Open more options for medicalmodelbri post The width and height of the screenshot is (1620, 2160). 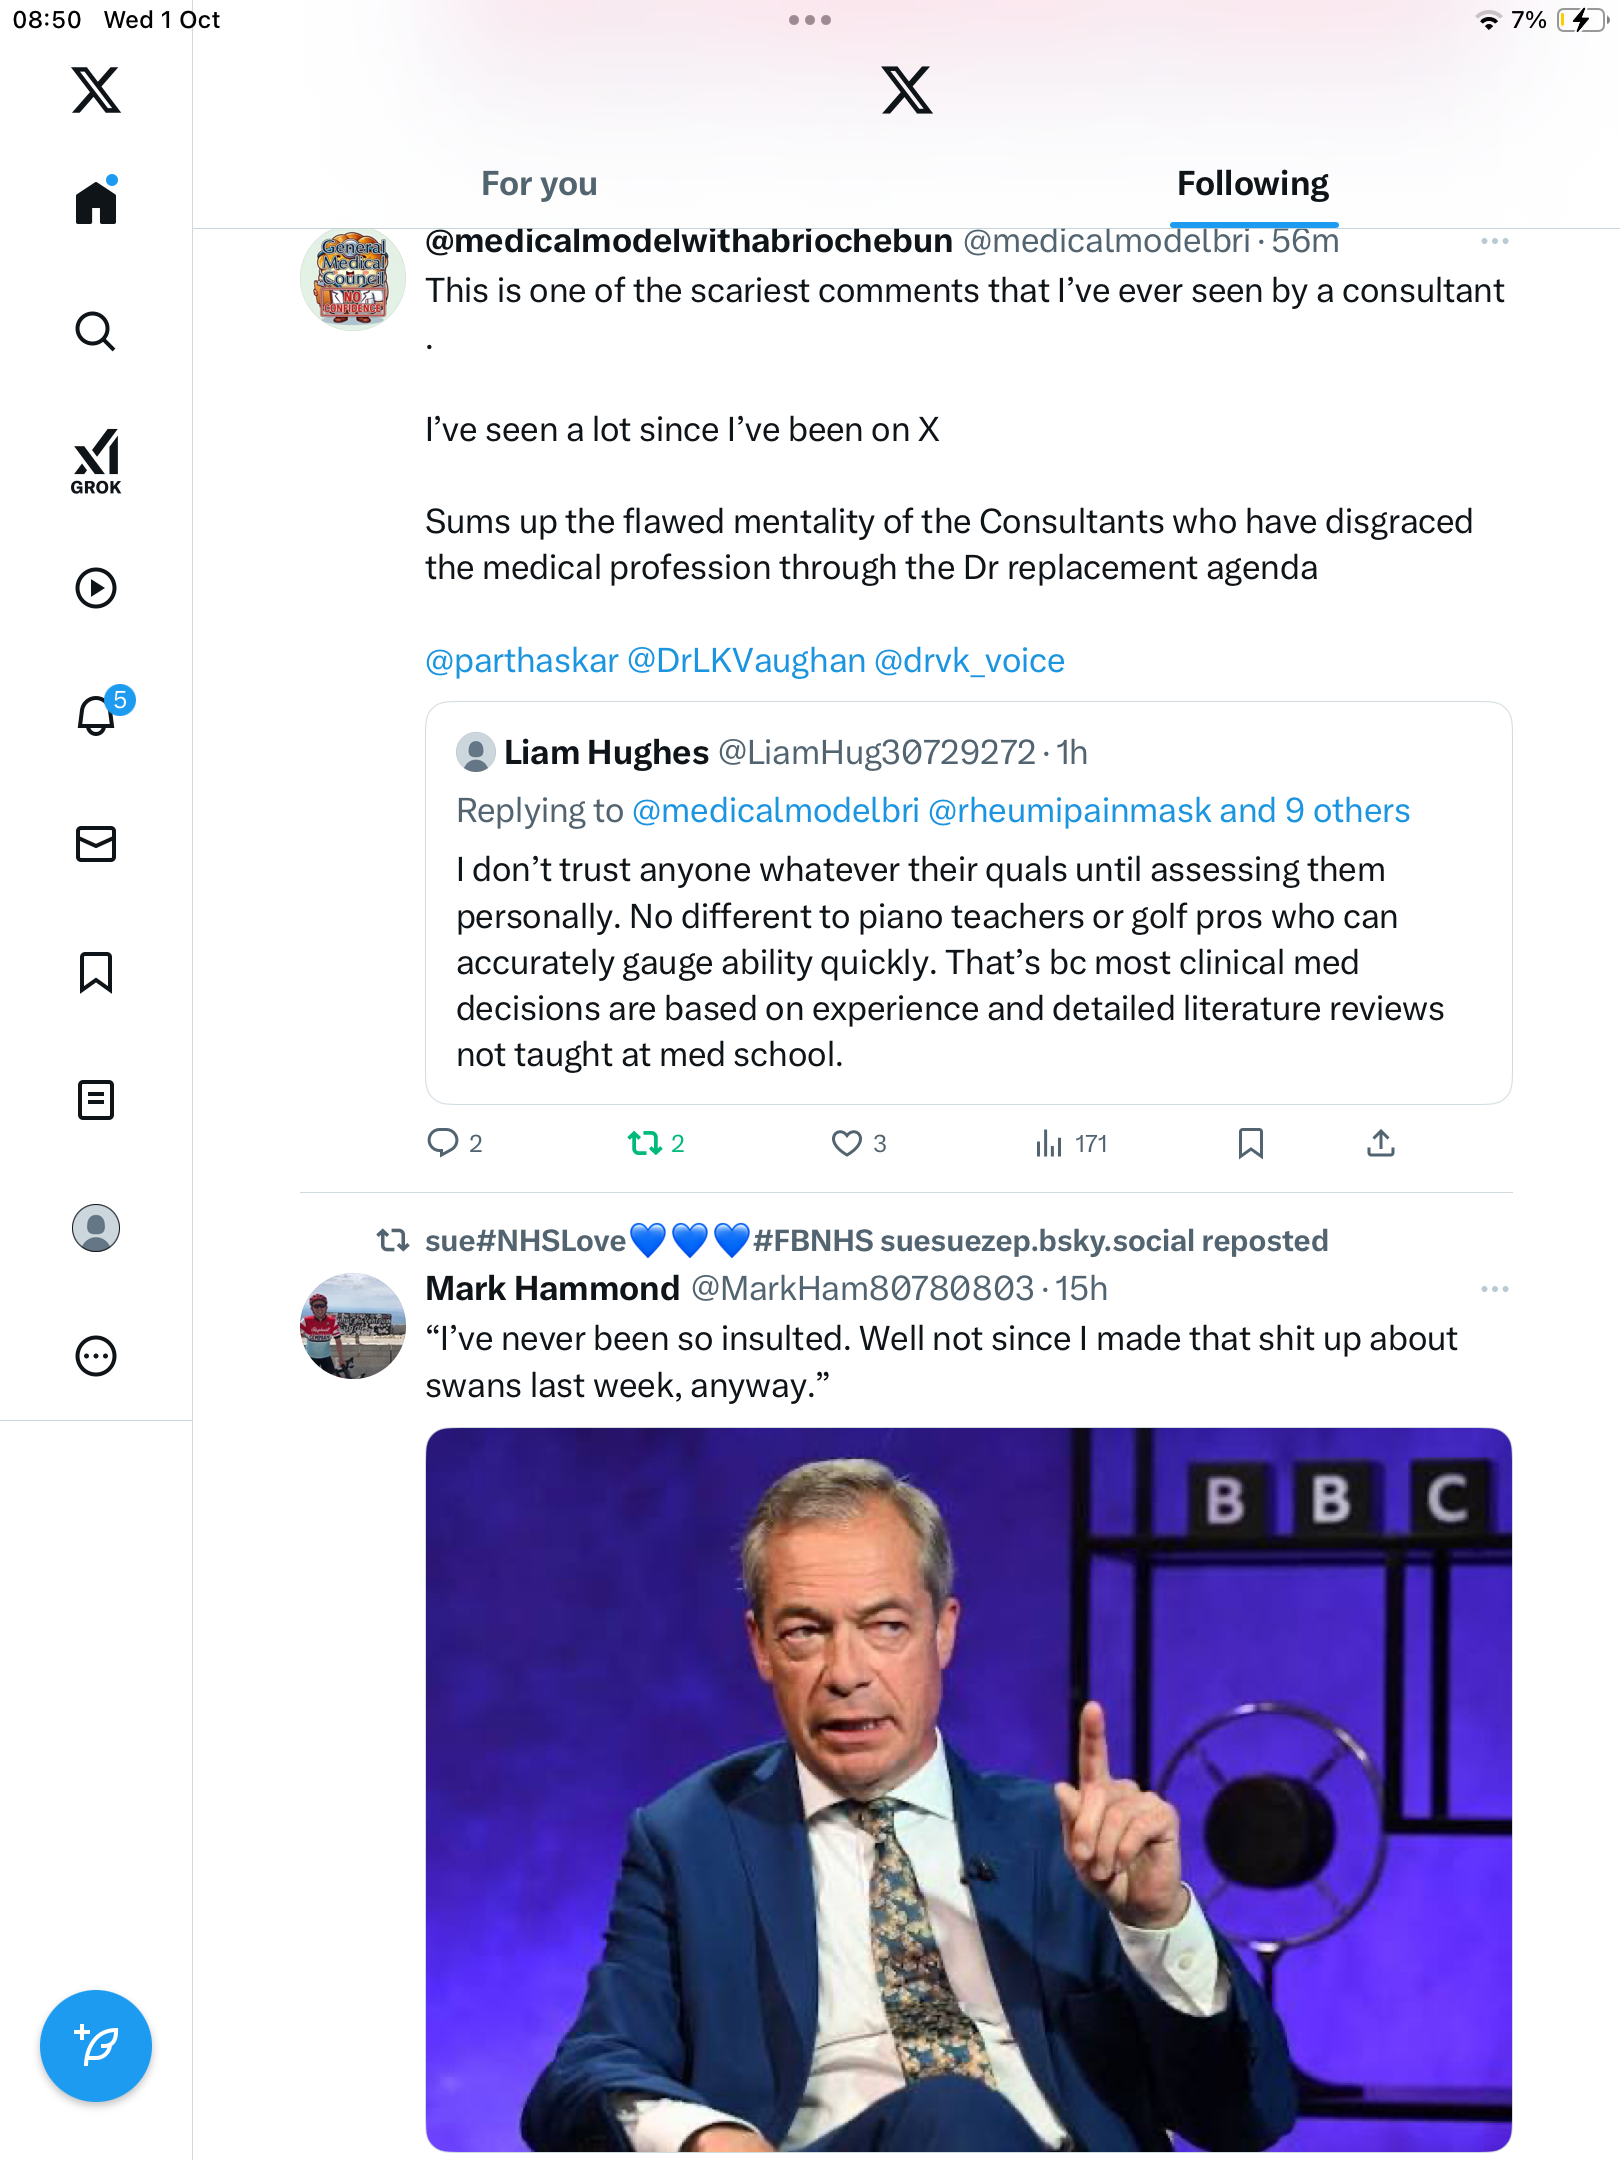(x=1494, y=241)
